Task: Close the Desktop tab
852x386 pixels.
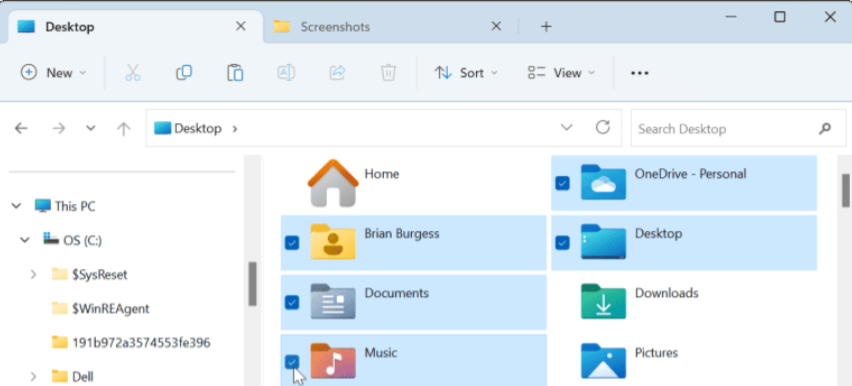Action: (241, 26)
